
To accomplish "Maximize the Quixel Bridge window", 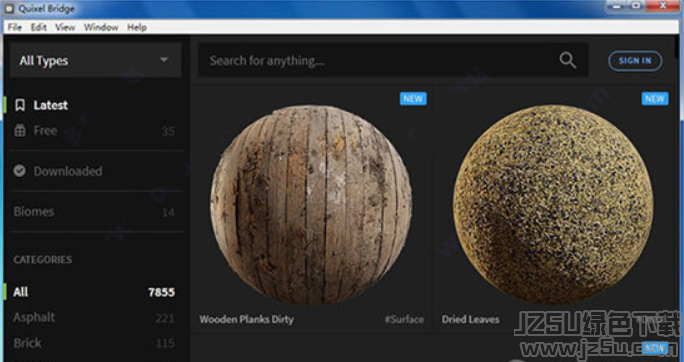I will (x=636, y=6).
